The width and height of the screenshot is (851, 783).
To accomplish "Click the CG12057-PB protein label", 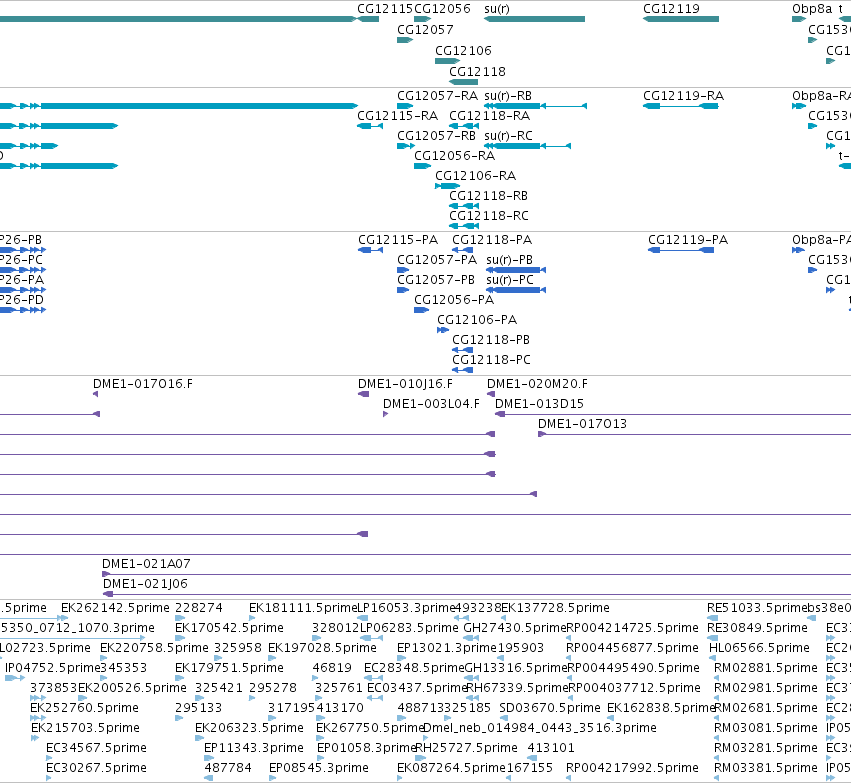I will [x=436, y=280].
